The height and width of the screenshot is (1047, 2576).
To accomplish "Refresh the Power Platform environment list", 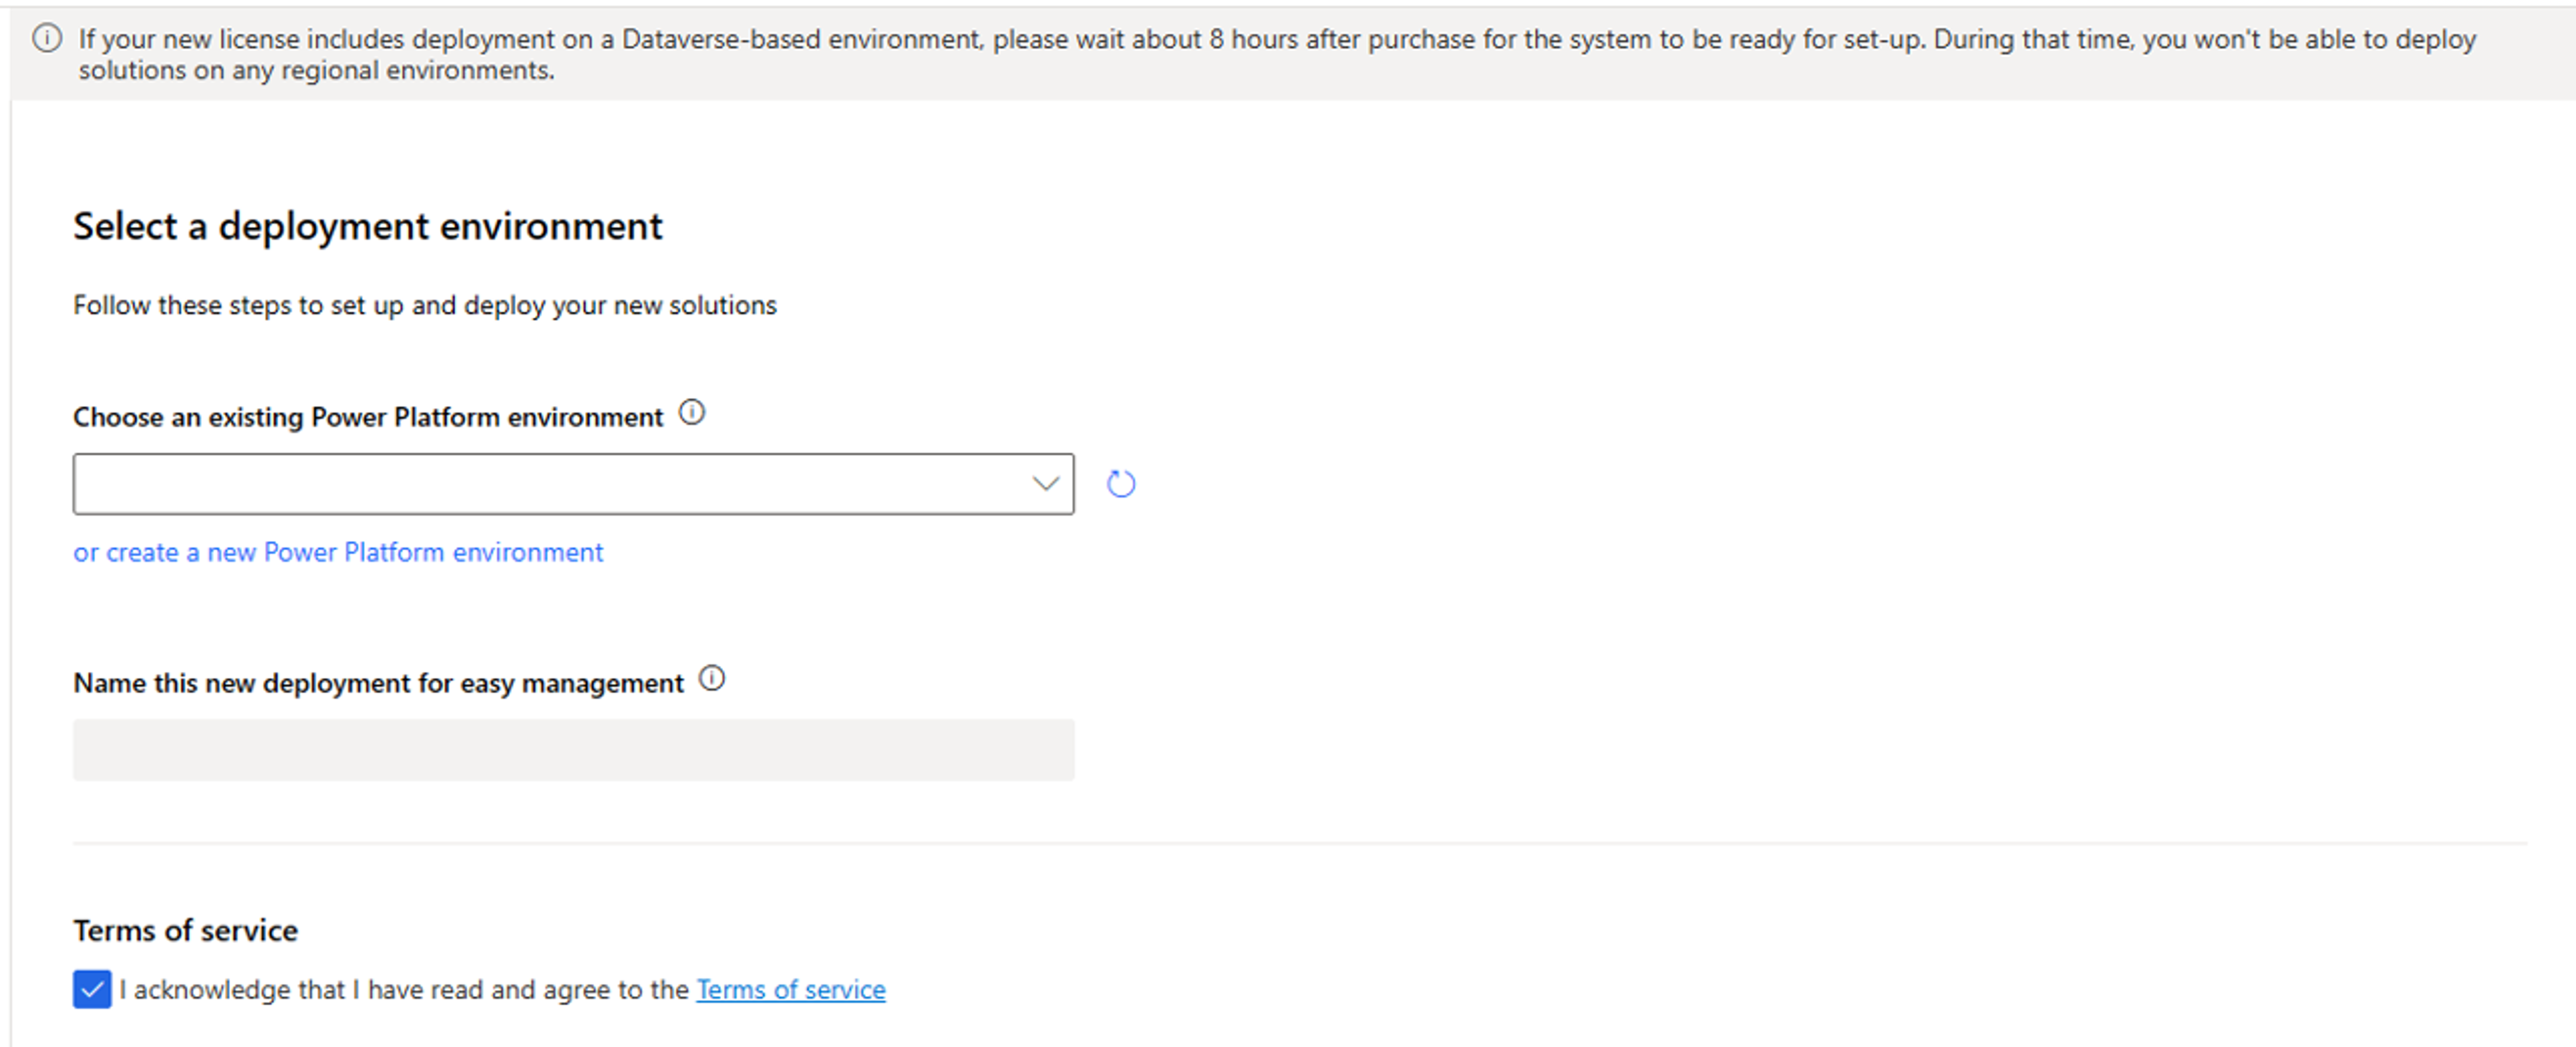I will tap(1120, 484).
